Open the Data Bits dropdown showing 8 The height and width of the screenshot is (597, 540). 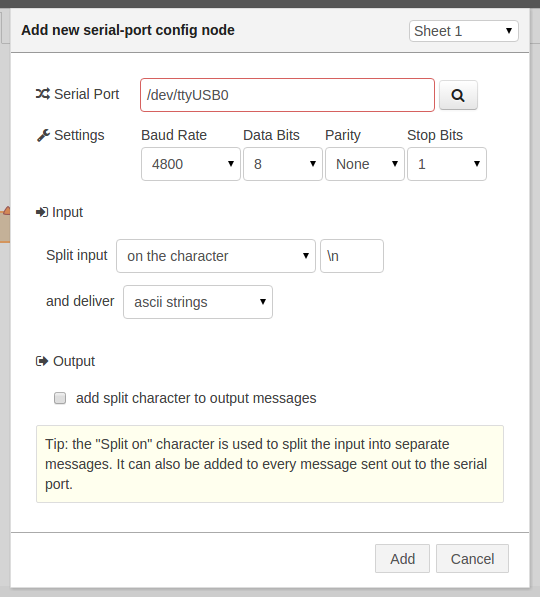[x=283, y=164]
